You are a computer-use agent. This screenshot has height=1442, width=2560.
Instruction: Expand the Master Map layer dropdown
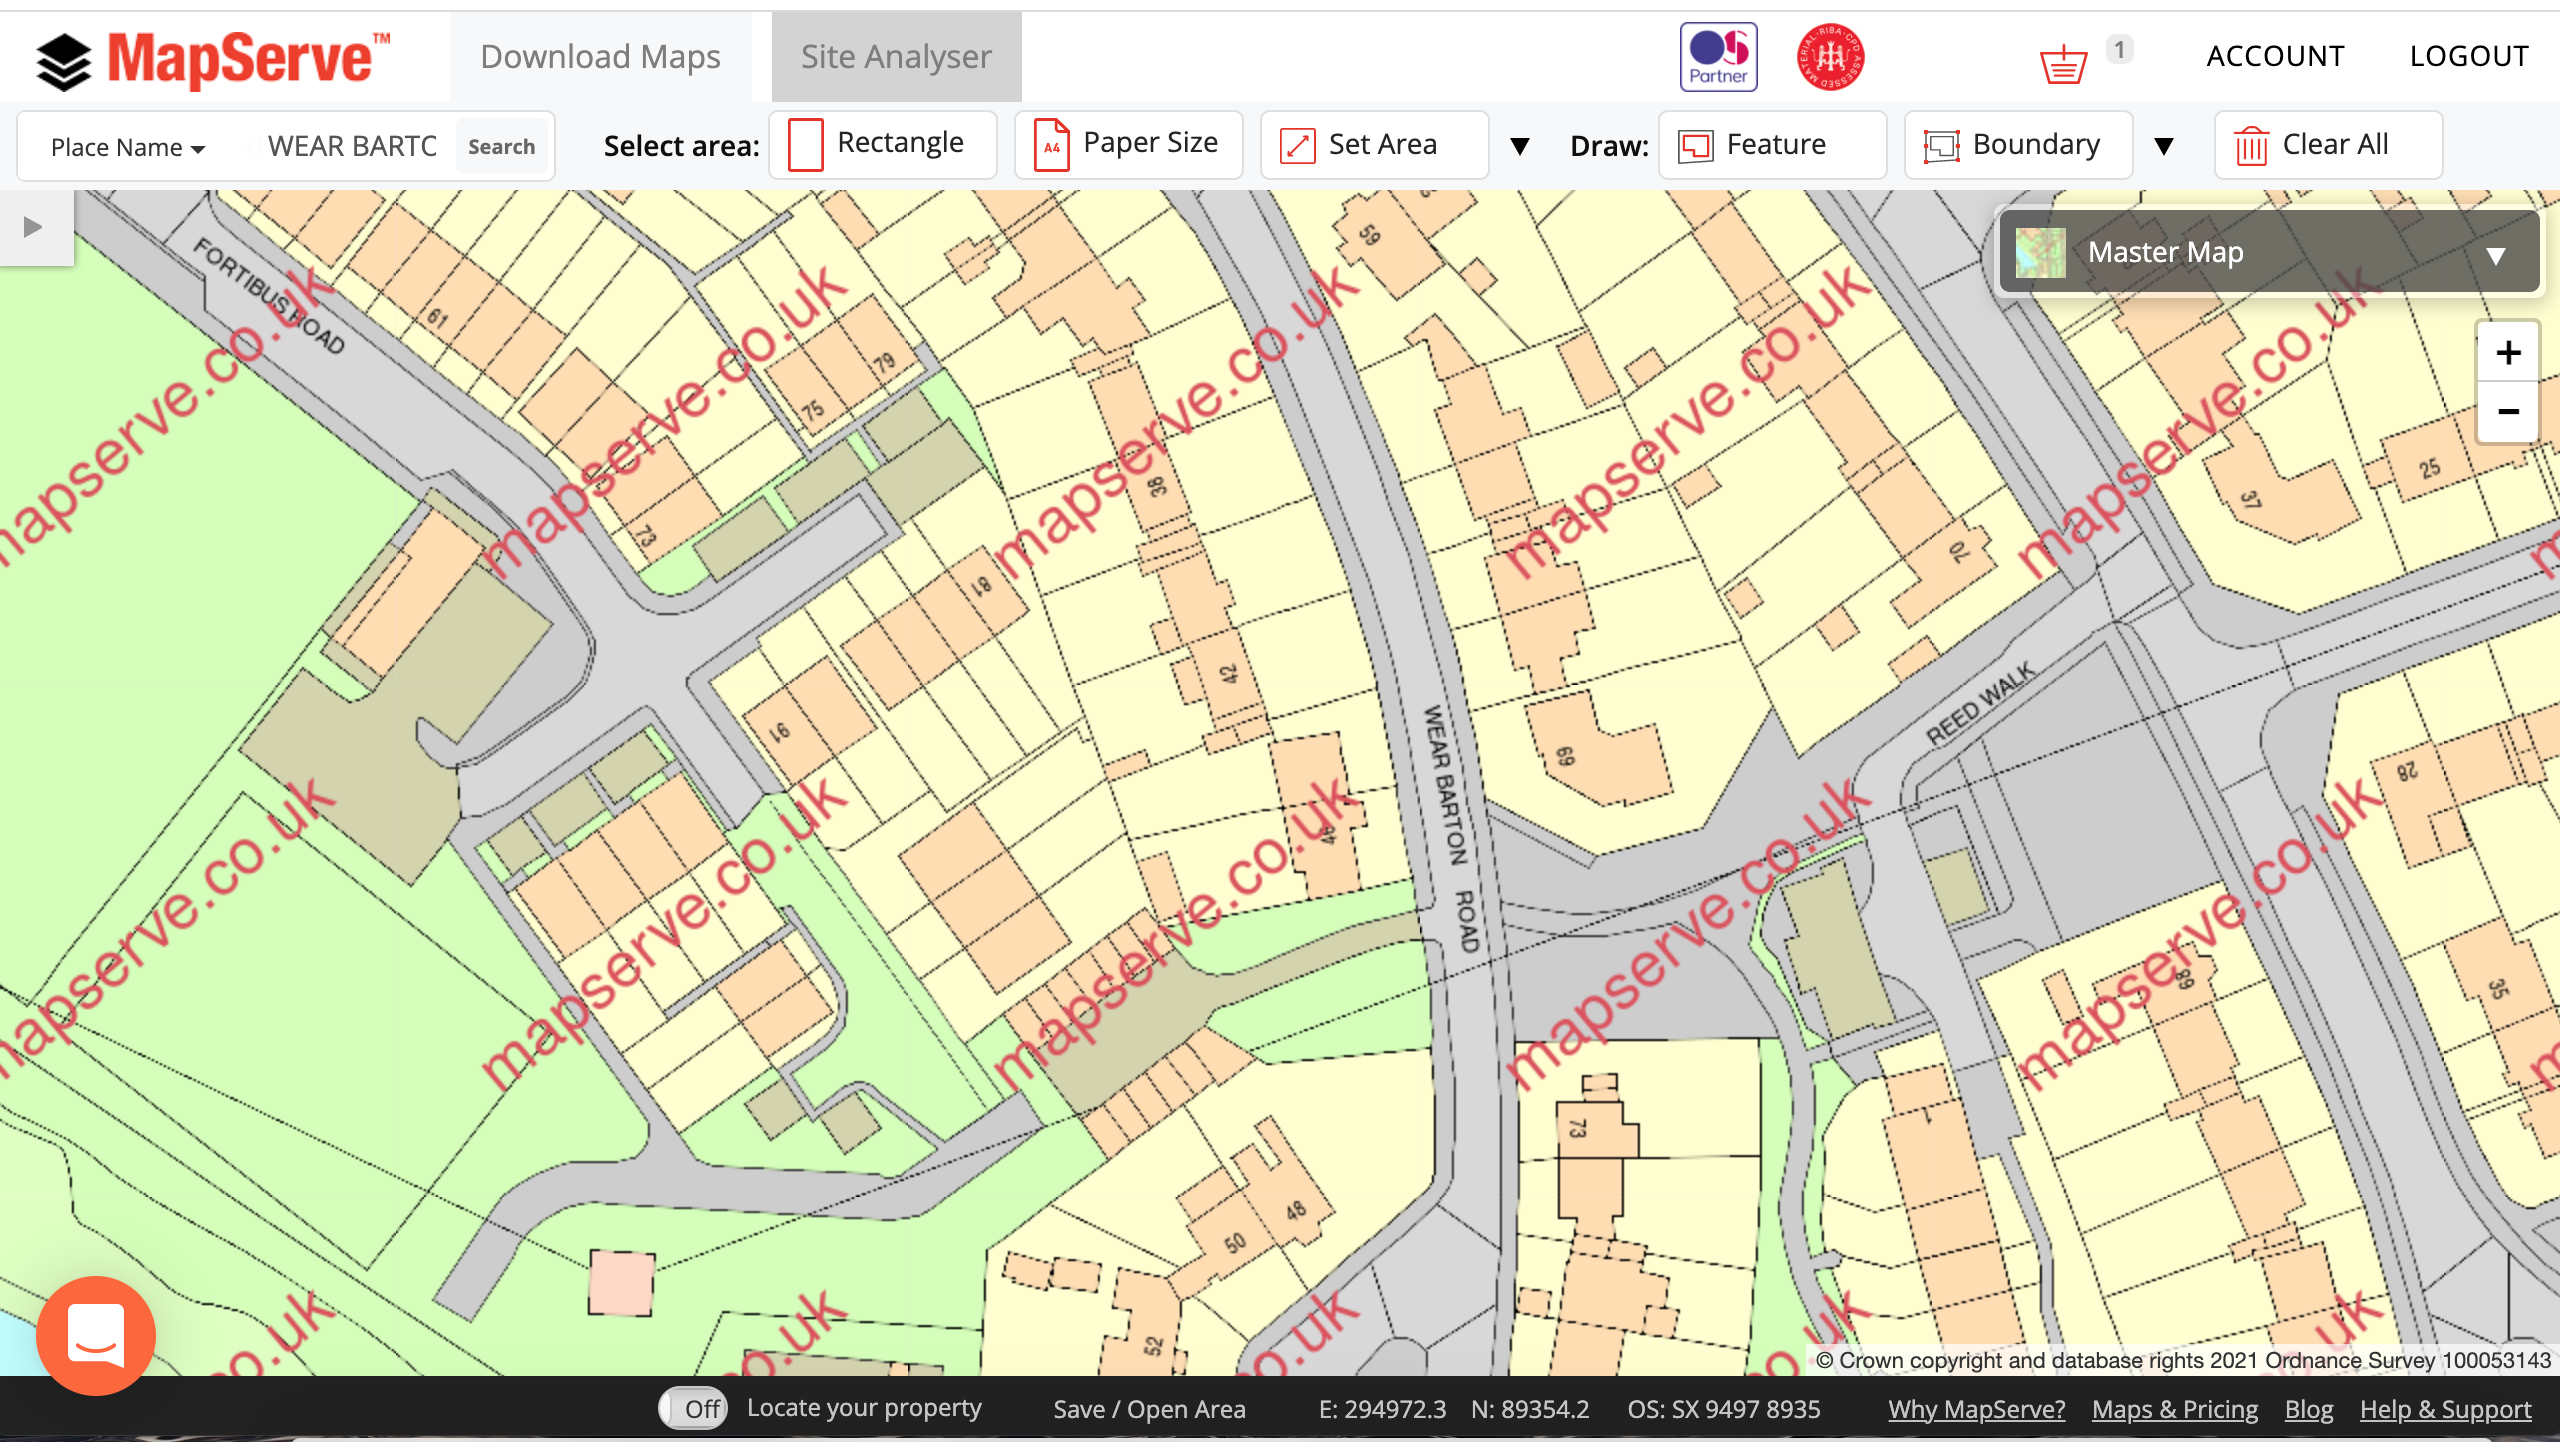(x=2497, y=253)
